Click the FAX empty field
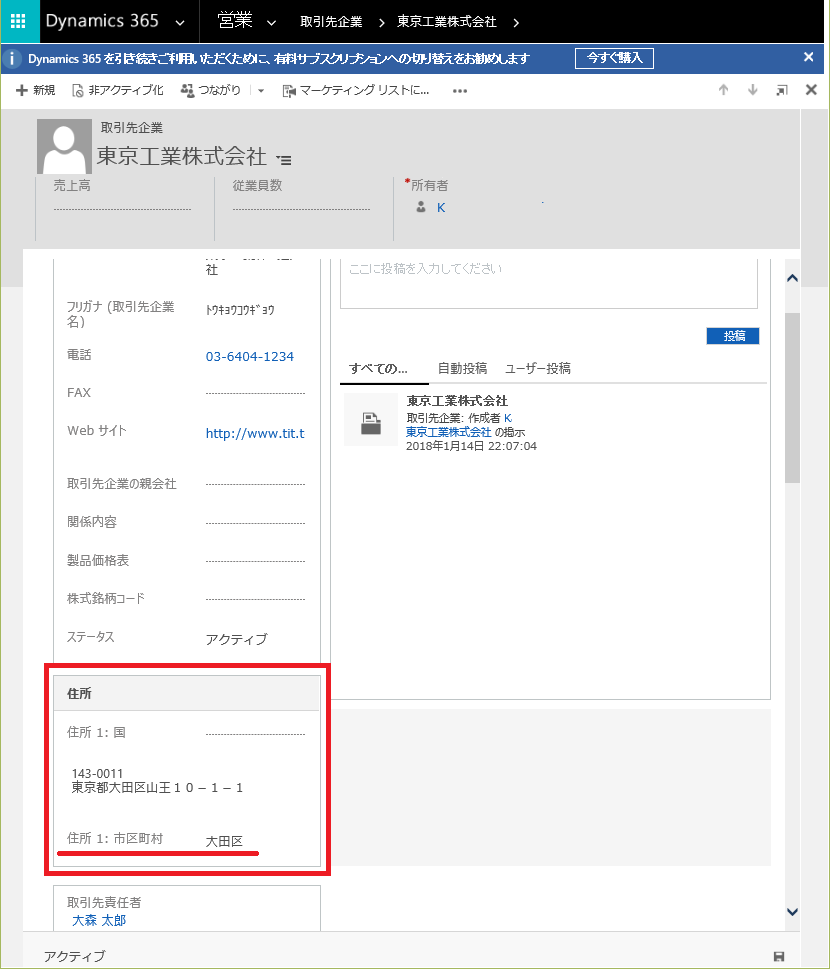The height and width of the screenshot is (969, 830). coord(255,393)
